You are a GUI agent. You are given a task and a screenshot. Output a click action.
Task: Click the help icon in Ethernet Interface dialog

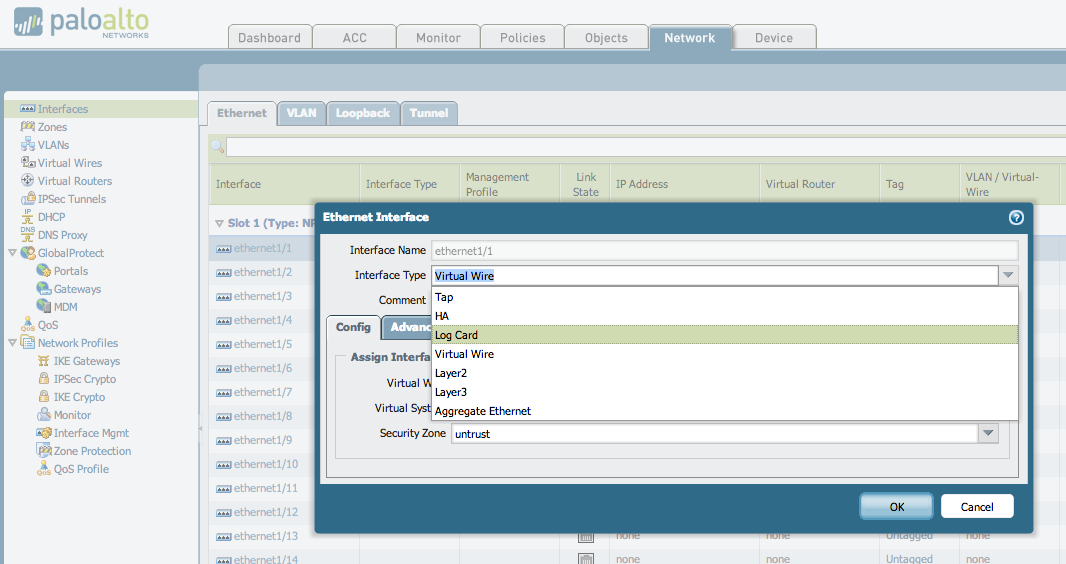(1016, 217)
